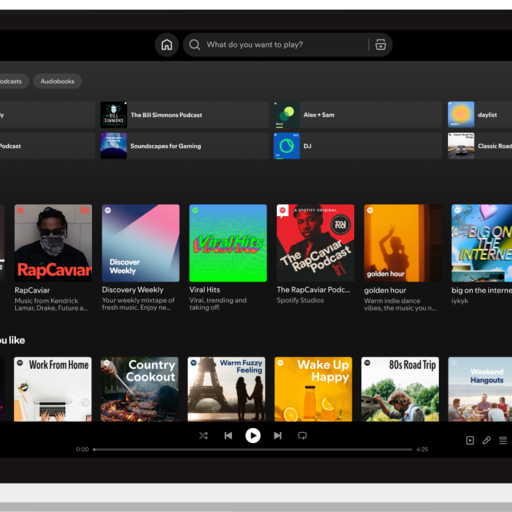Open the Work From Home playlist cover
This screenshot has height=512, width=512.
point(53,389)
